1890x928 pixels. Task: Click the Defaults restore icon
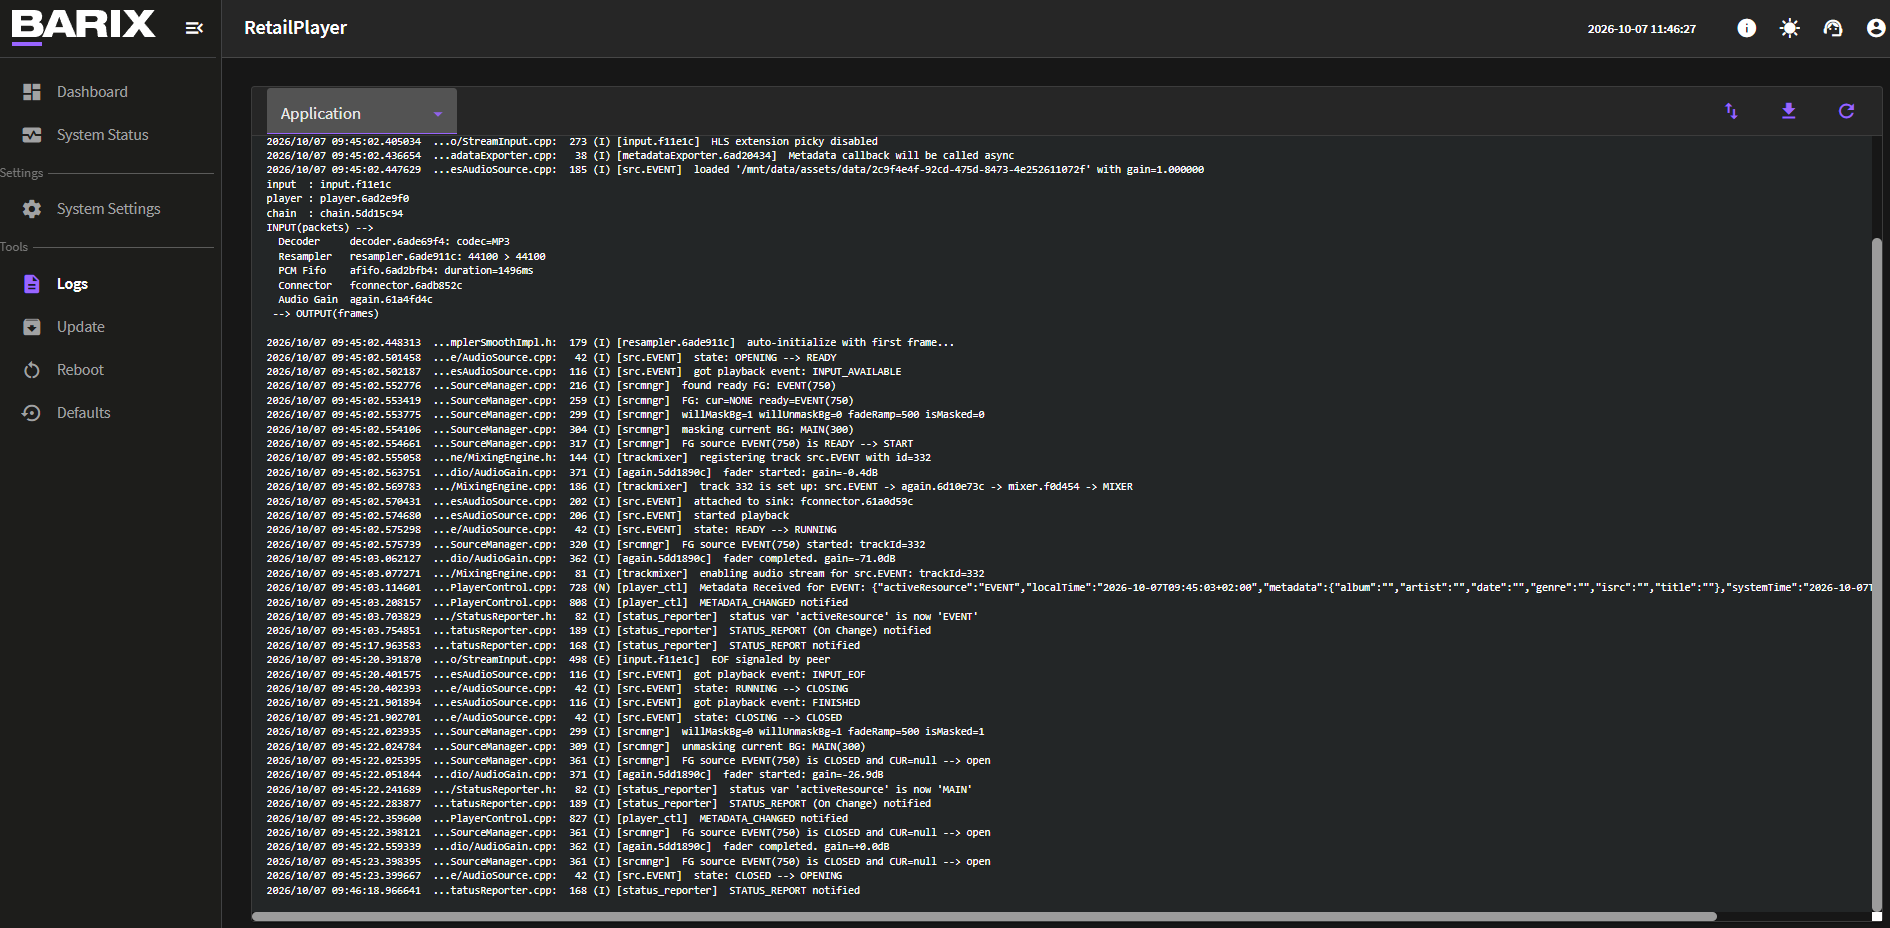pyautogui.click(x=32, y=413)
